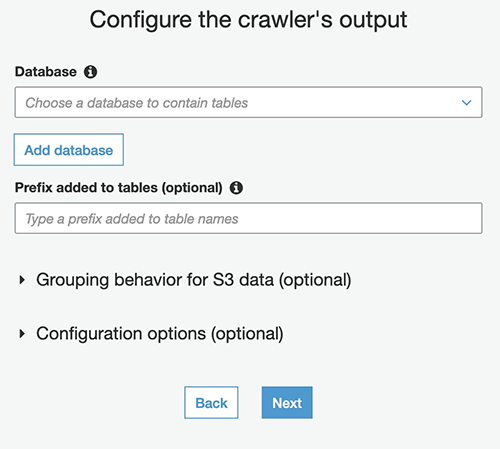Toggle the arrow left of Grouping behavior
The height and width of the screenshot is (449, 500).
(x=22, y=280)
